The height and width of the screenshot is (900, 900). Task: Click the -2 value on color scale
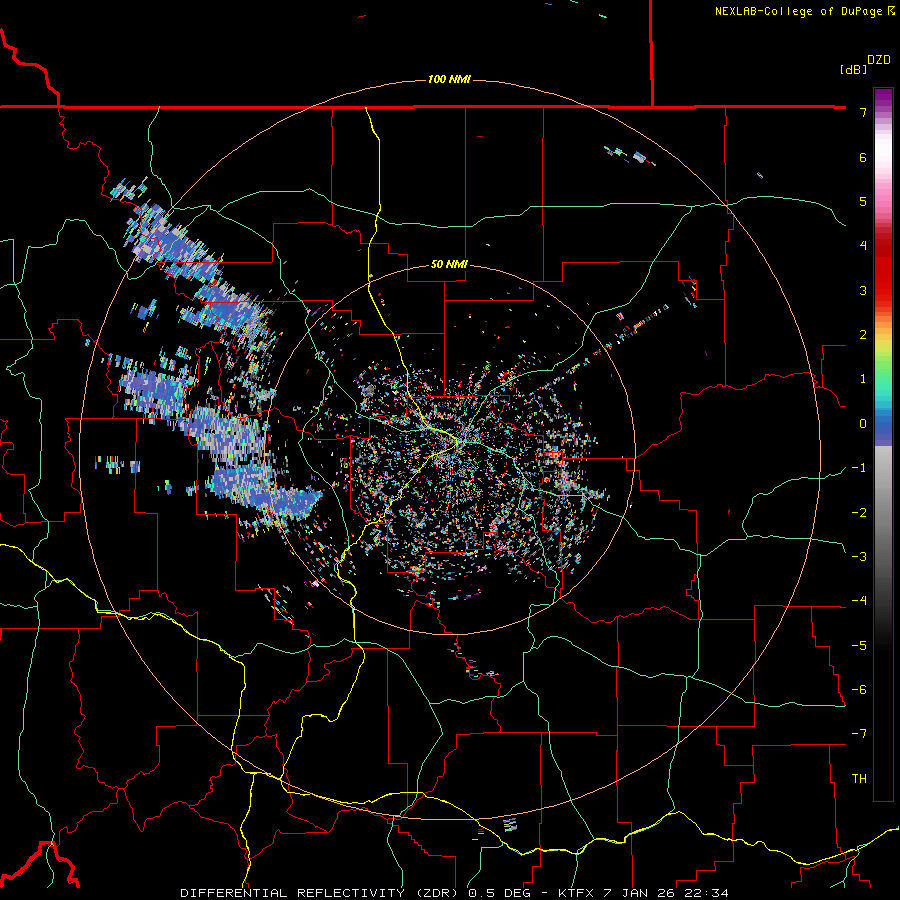[859, 513]
